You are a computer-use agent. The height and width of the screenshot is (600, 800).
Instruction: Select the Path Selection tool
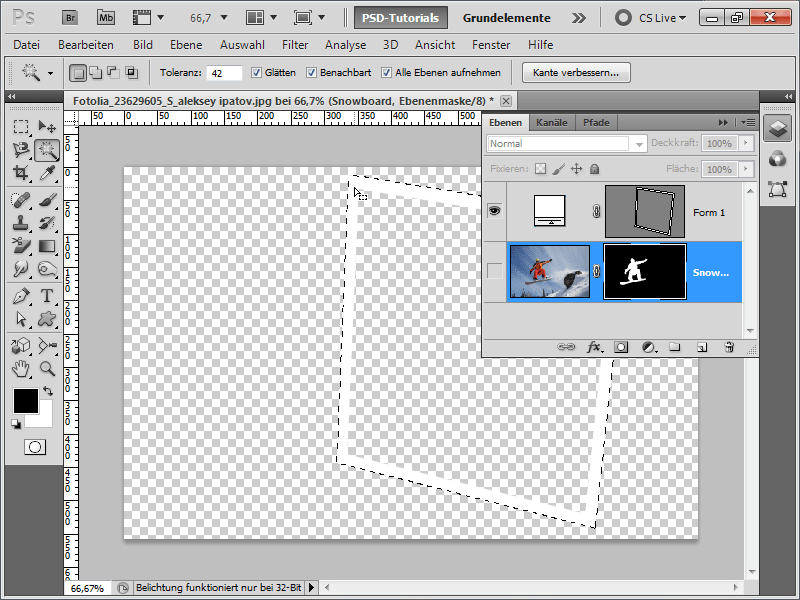[x=21, y=319]
